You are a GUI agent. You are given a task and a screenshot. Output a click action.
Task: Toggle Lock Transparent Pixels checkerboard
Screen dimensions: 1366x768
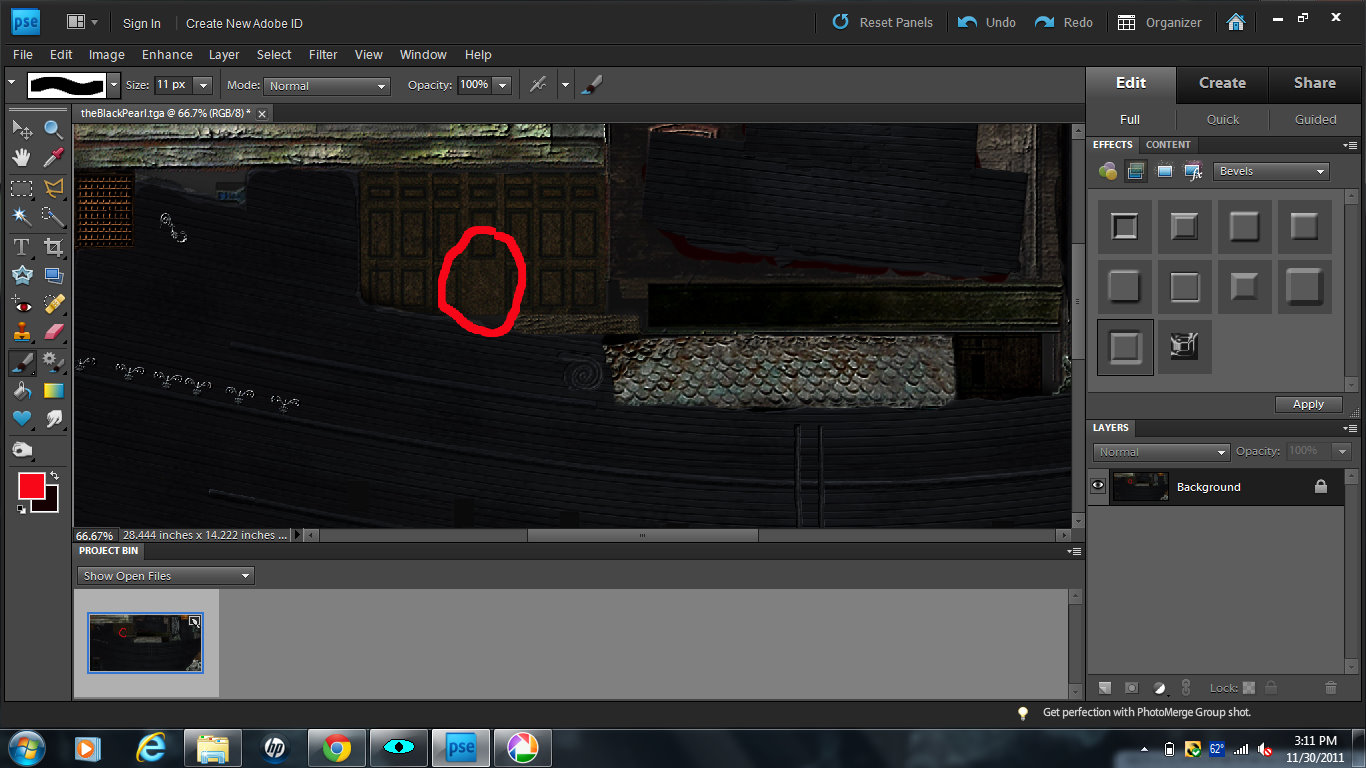(1248, 688)
